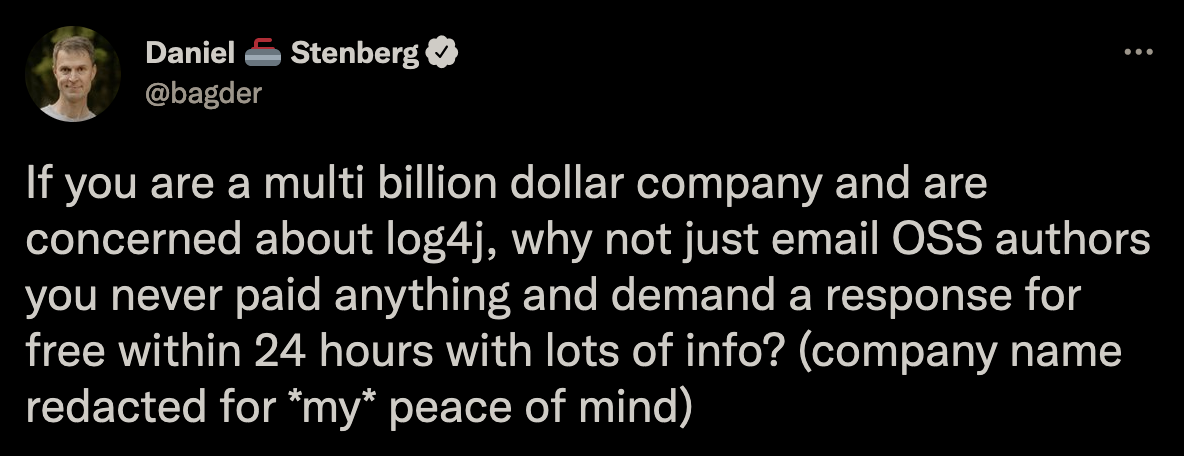The width and height of the screenshot is (1184, 456).
Task: Click the curling stone emoji in name
Action: (263, 54)
